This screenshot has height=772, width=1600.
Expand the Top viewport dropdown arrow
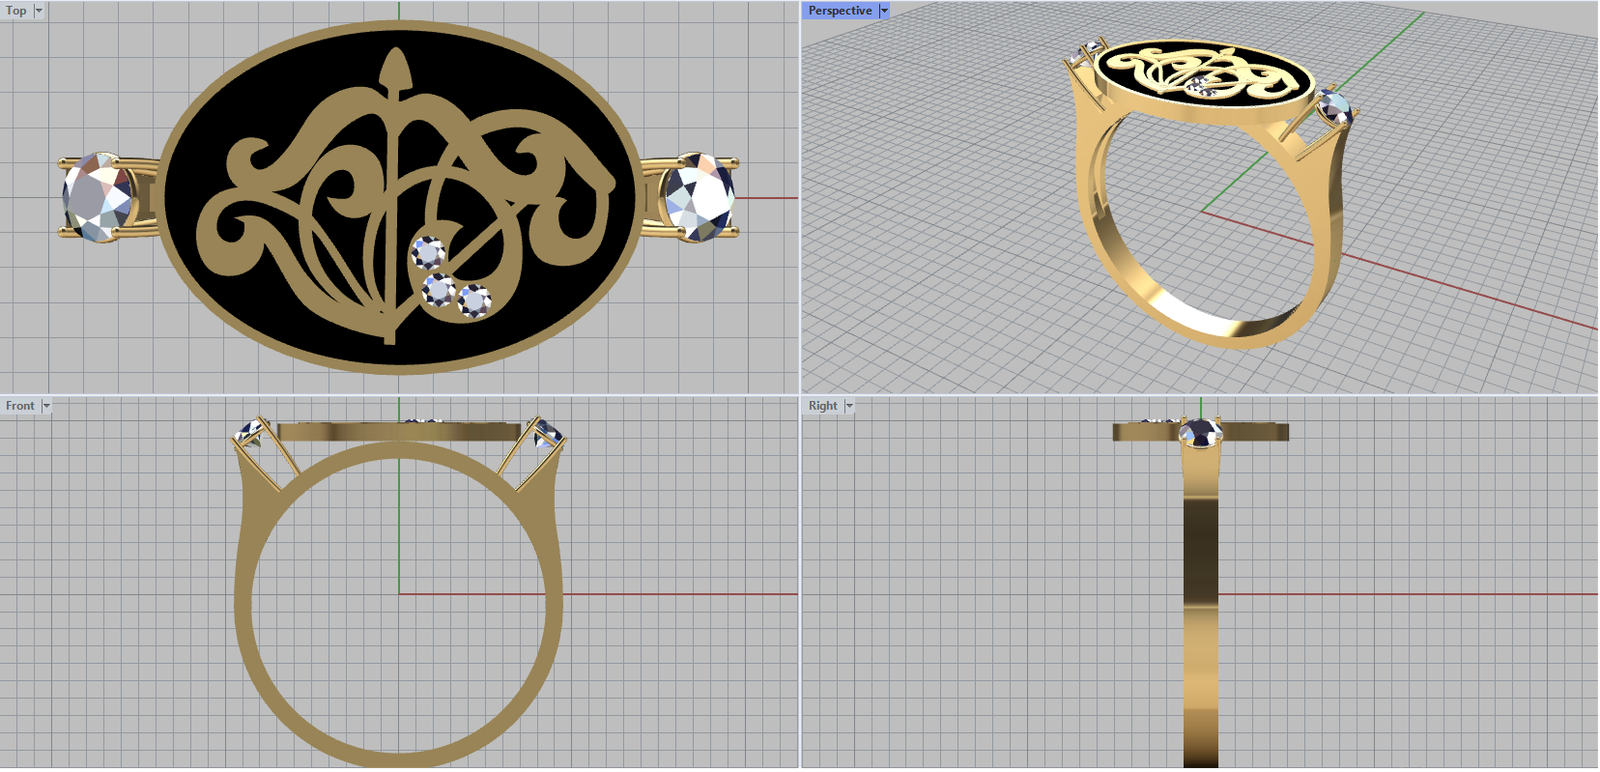coord(39,11)
